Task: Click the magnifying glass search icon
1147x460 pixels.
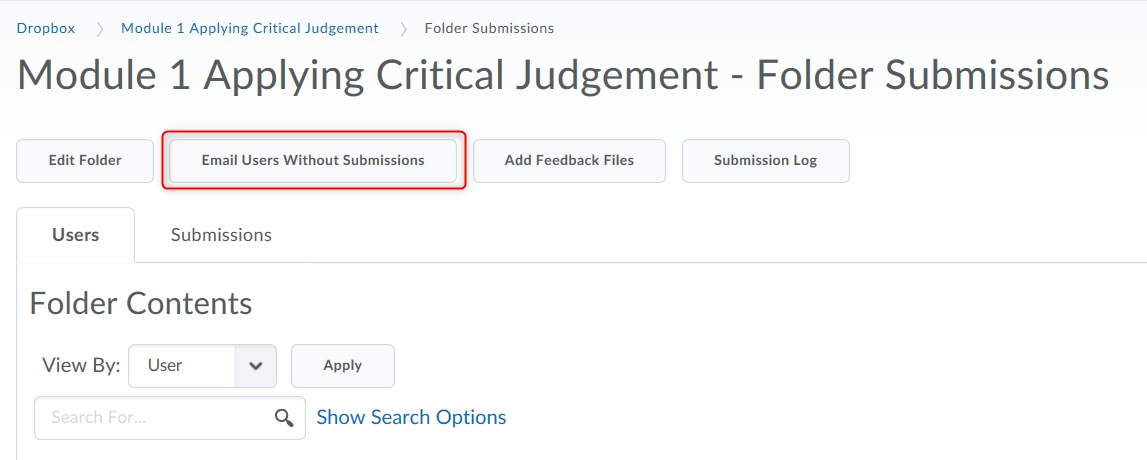Action: [x=285, y=418]
